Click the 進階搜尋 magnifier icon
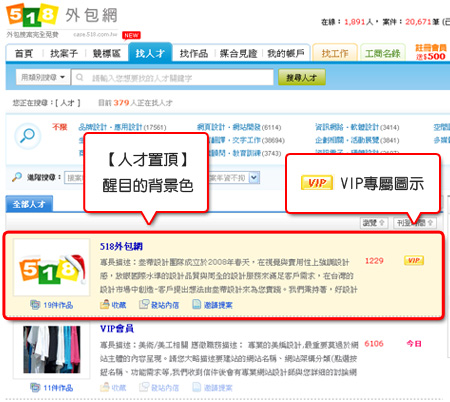Screen dimensions: 450x402 [x=17, y=177]
